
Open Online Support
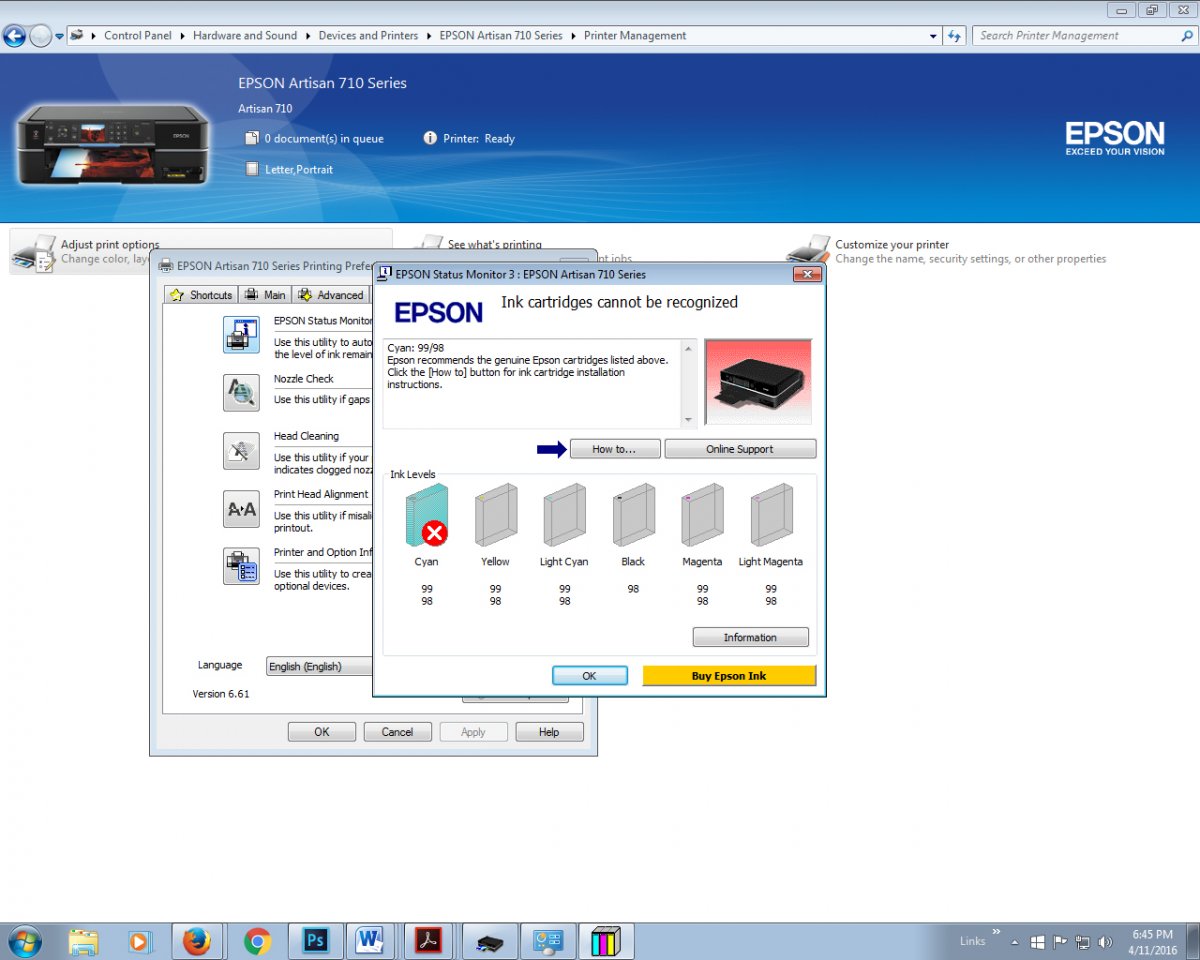(740, 449)
